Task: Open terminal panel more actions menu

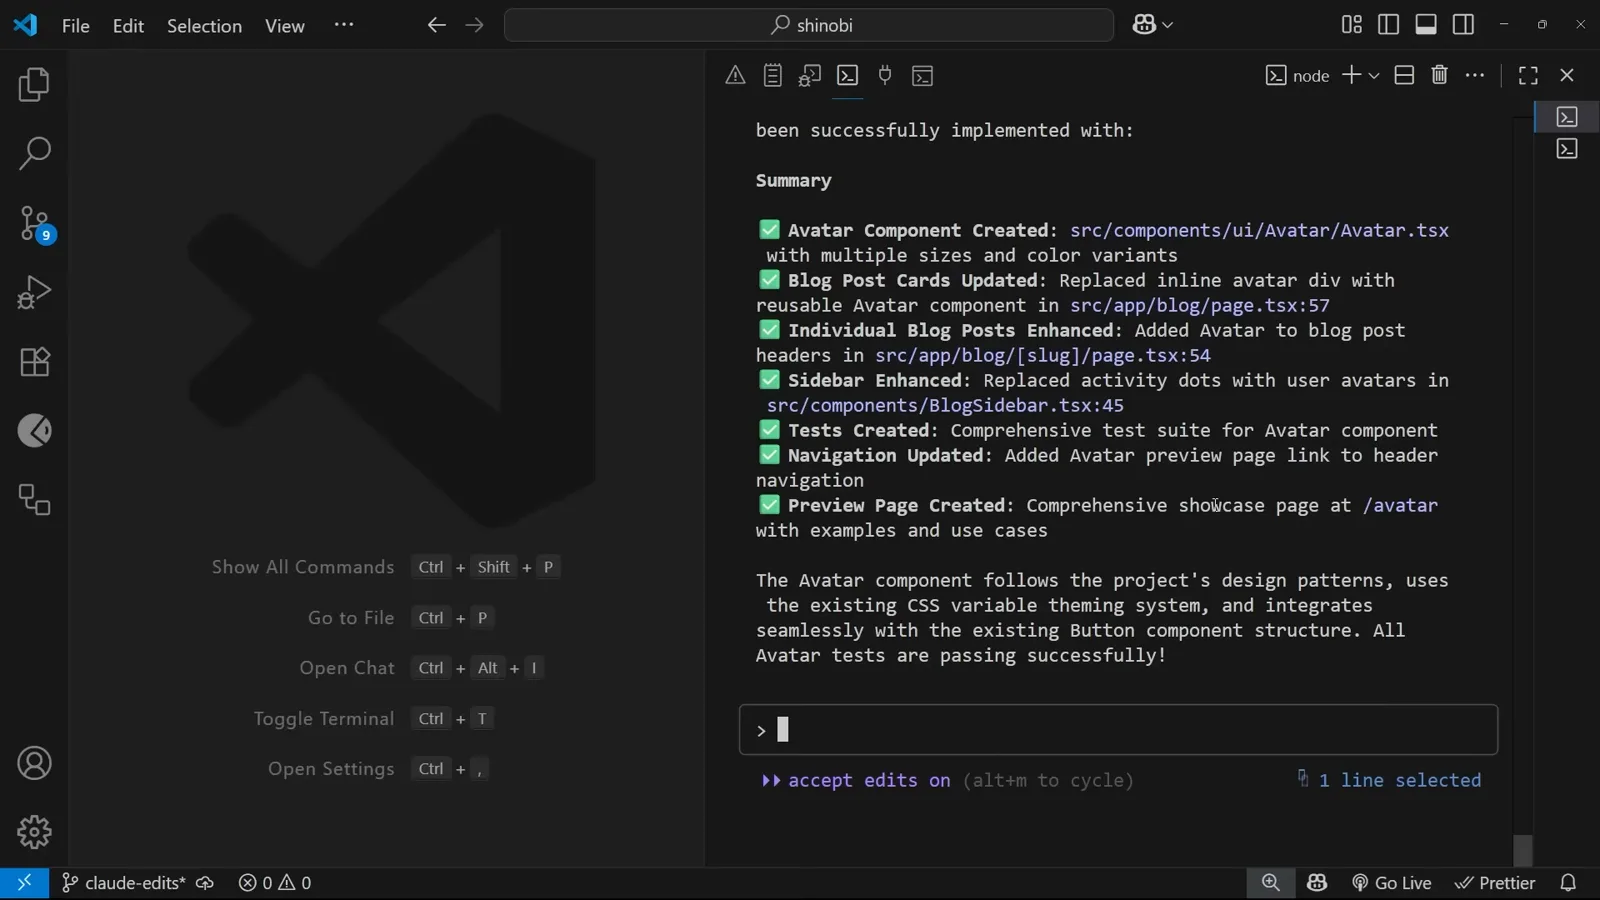Action: (1475, 75)
